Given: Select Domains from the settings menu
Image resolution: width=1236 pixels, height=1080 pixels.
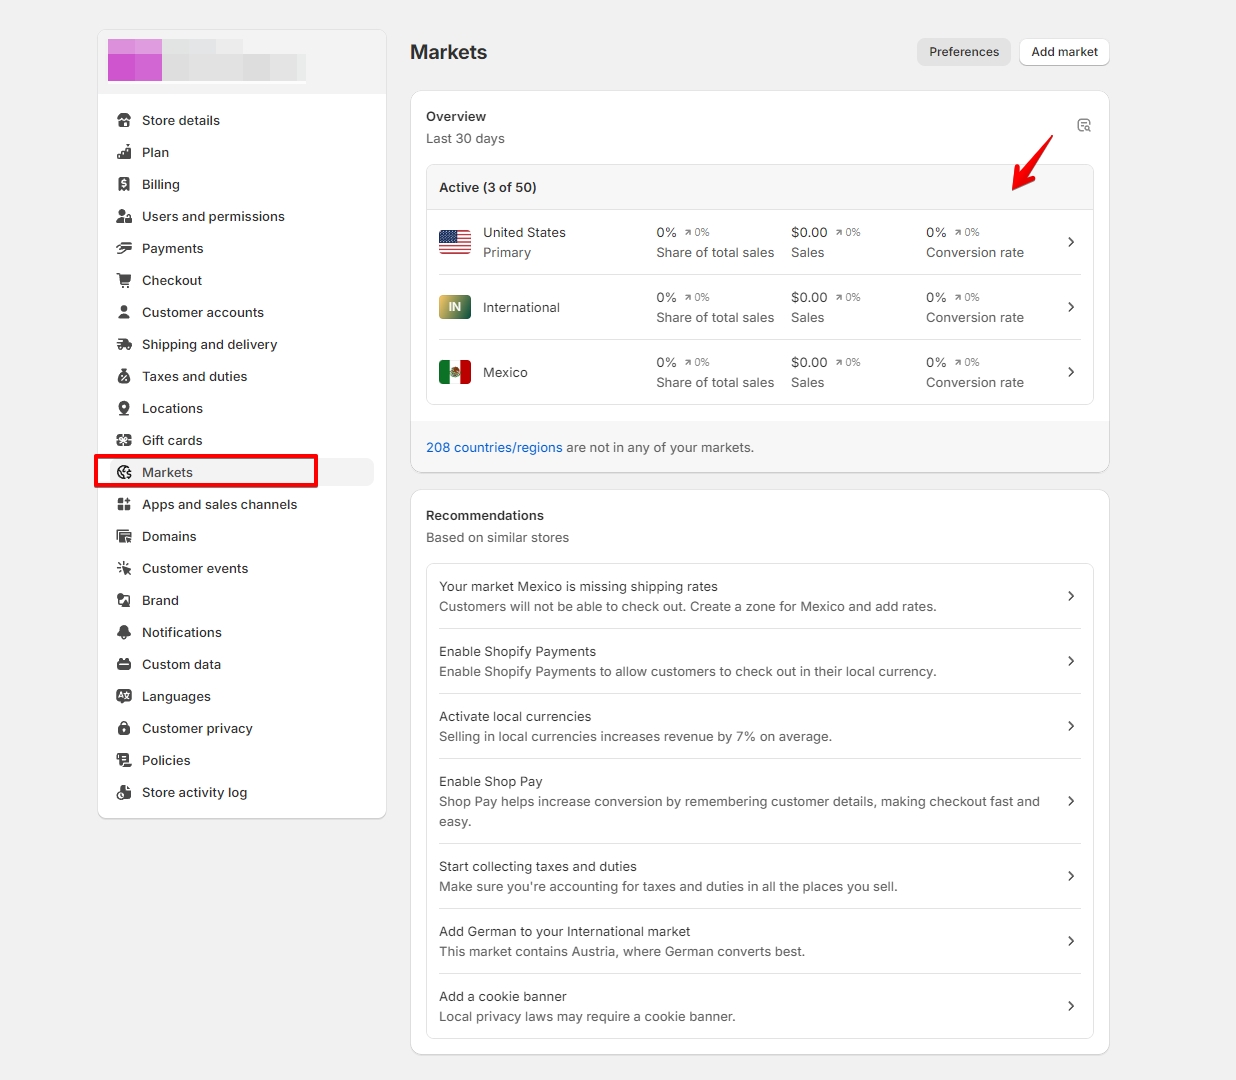Looking at the screenshot, I should (169, 536).
